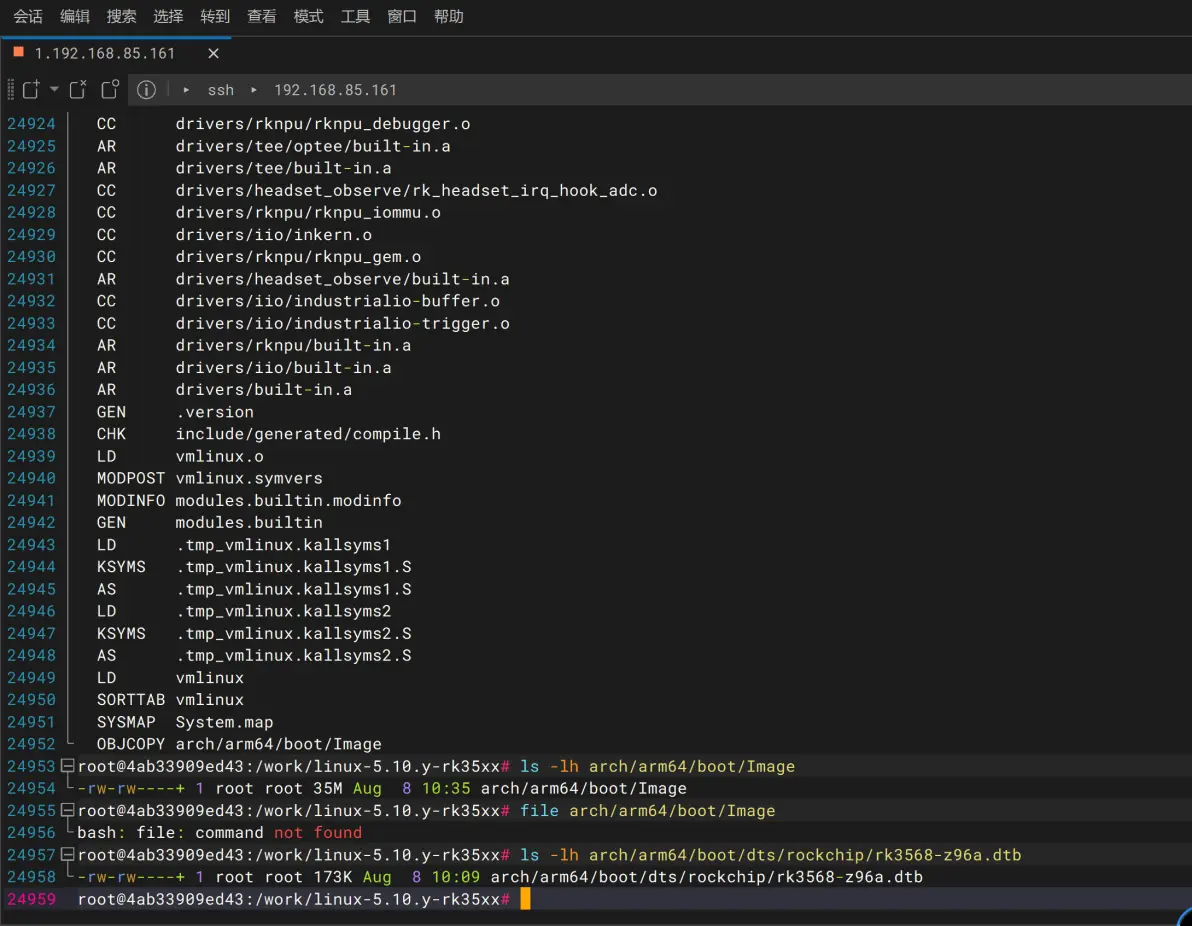Viewport: 1192px width, 926px height.
Task: Click the 35M file size value
Action: (328, 788)
